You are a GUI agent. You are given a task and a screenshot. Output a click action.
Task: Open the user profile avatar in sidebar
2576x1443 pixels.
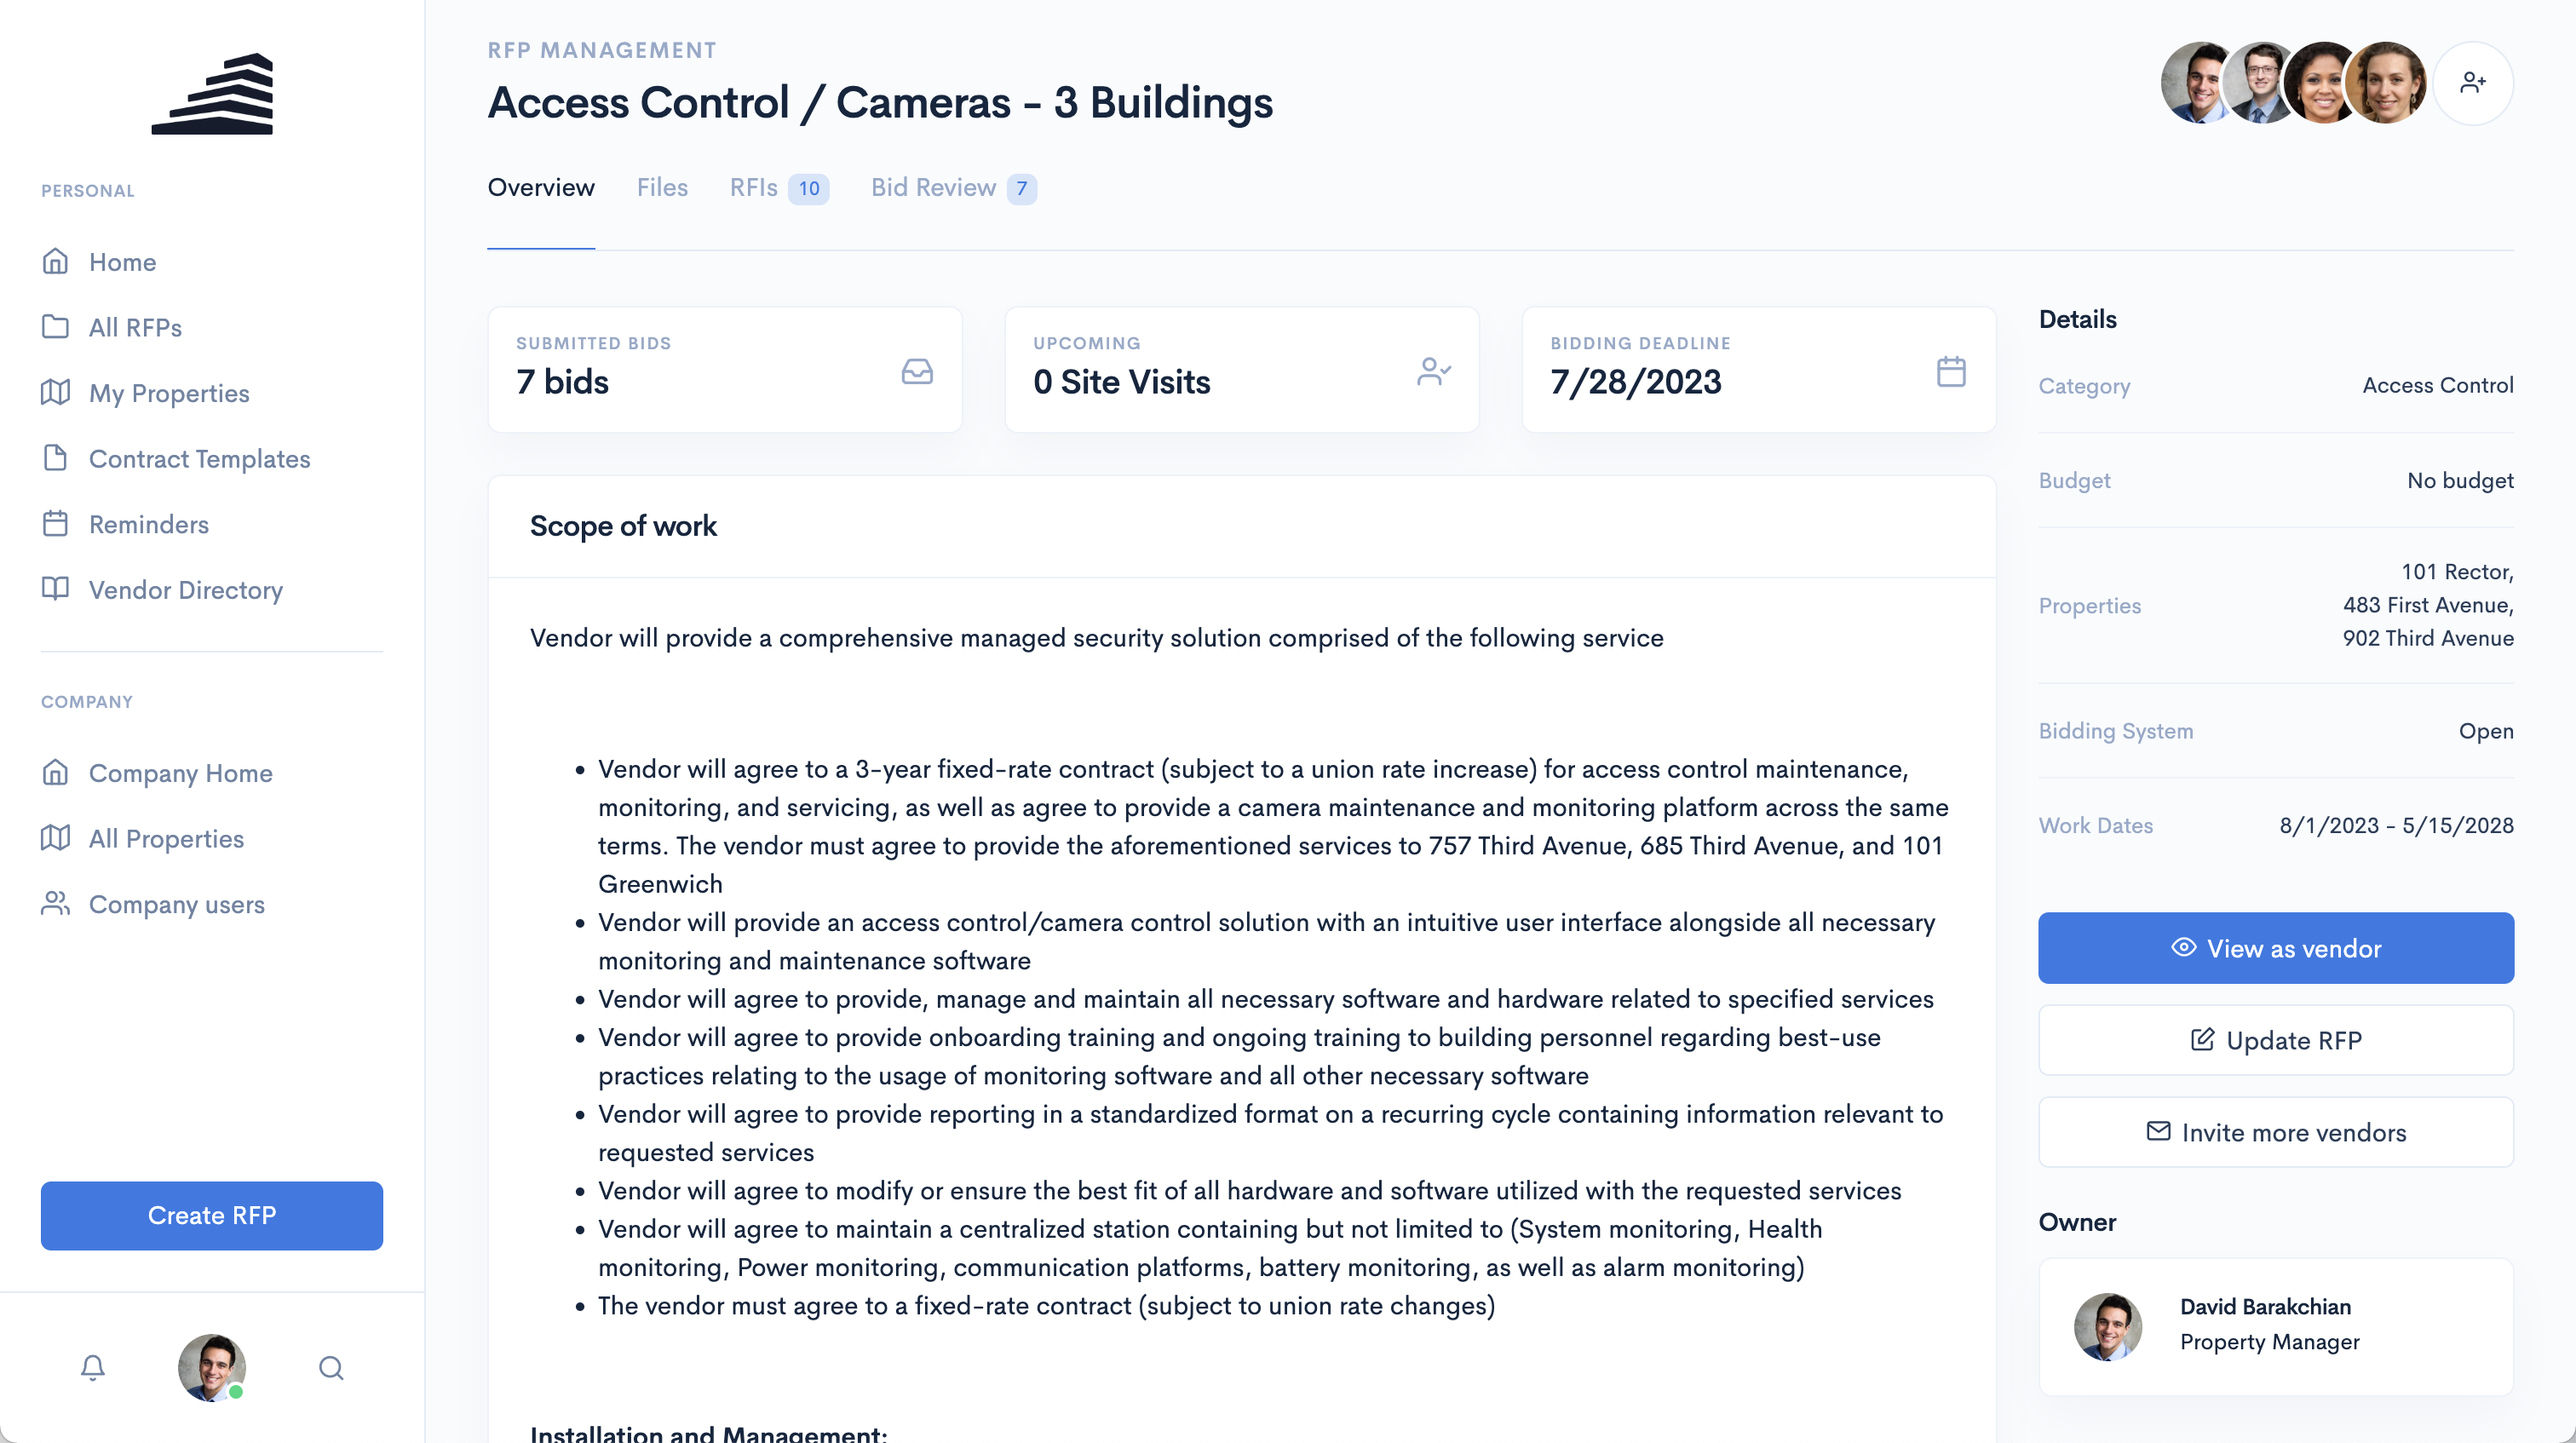click(212, 1367)
